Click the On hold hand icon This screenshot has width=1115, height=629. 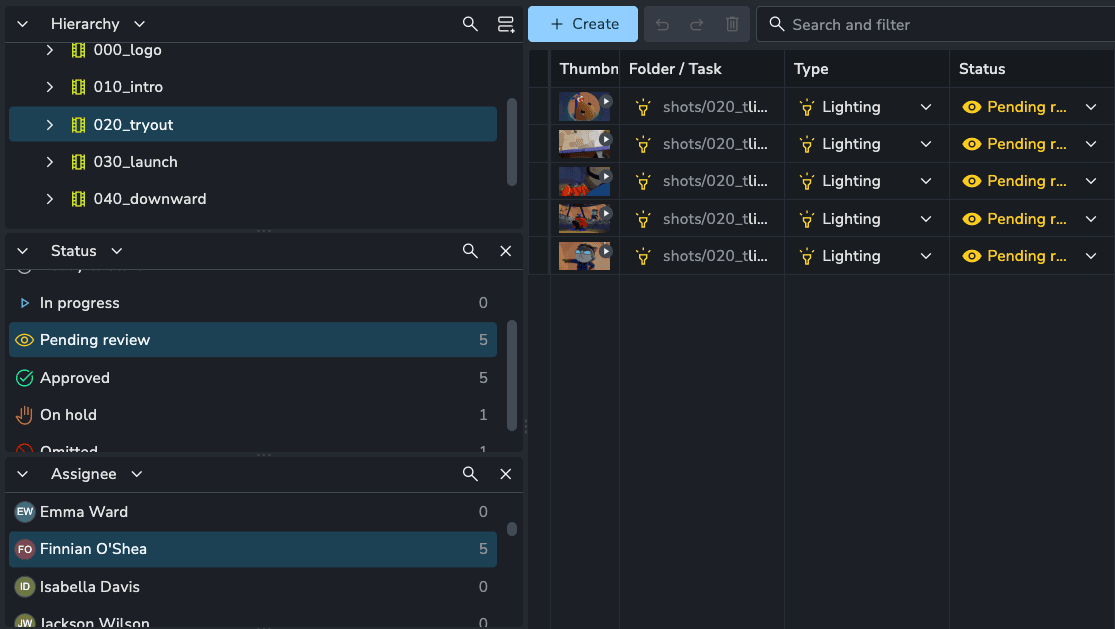(x=24, y=415)
